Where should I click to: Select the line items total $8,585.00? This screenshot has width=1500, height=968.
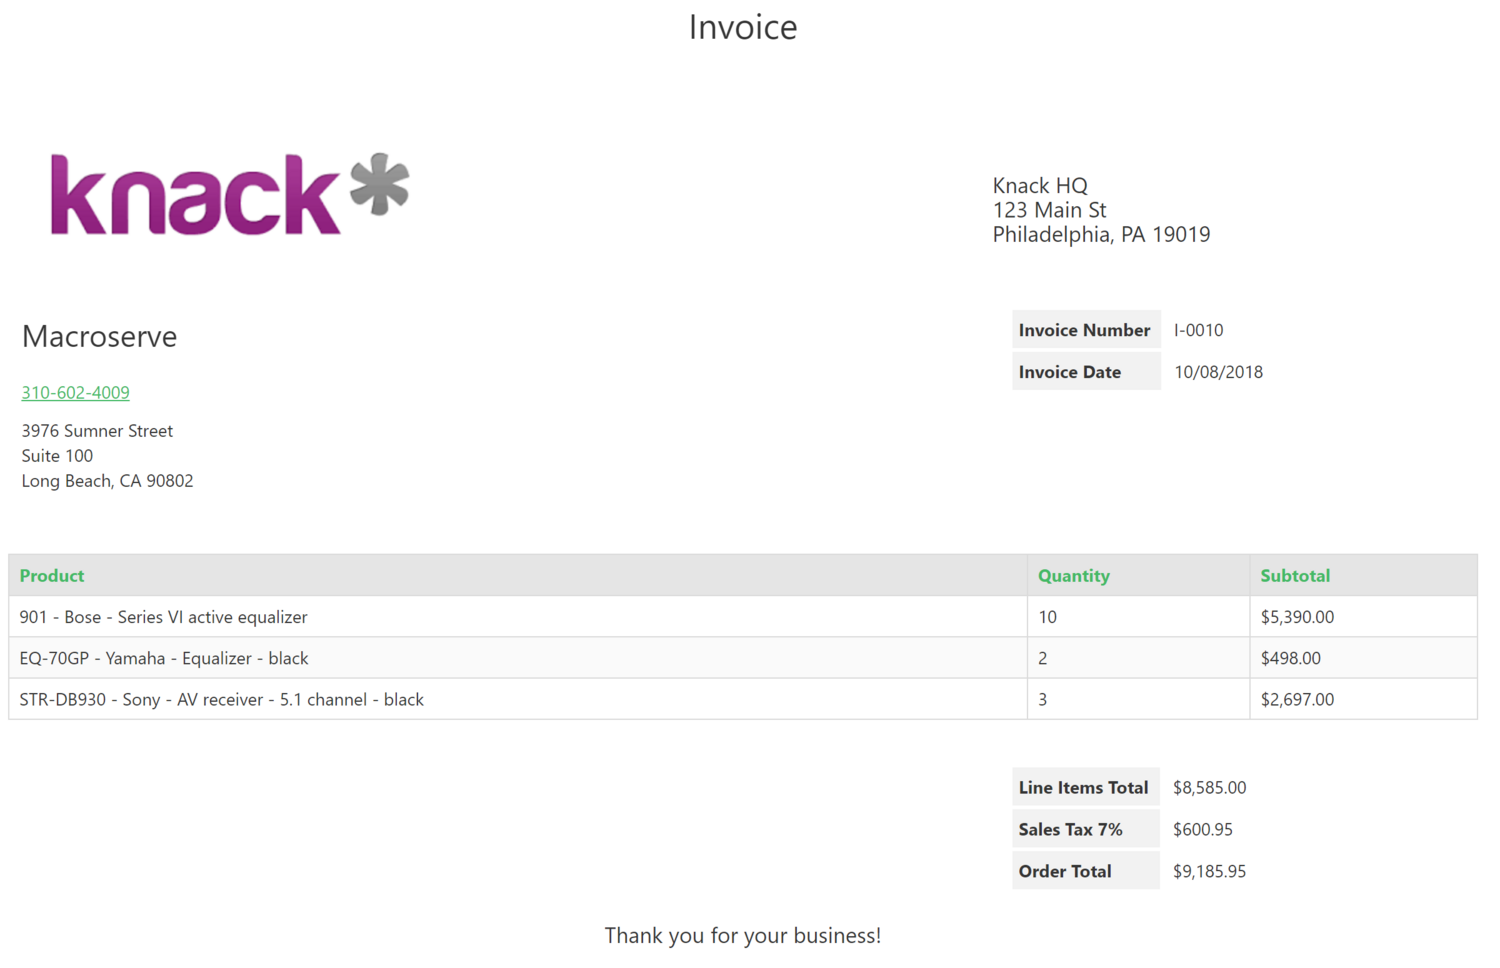point(1209,788)
